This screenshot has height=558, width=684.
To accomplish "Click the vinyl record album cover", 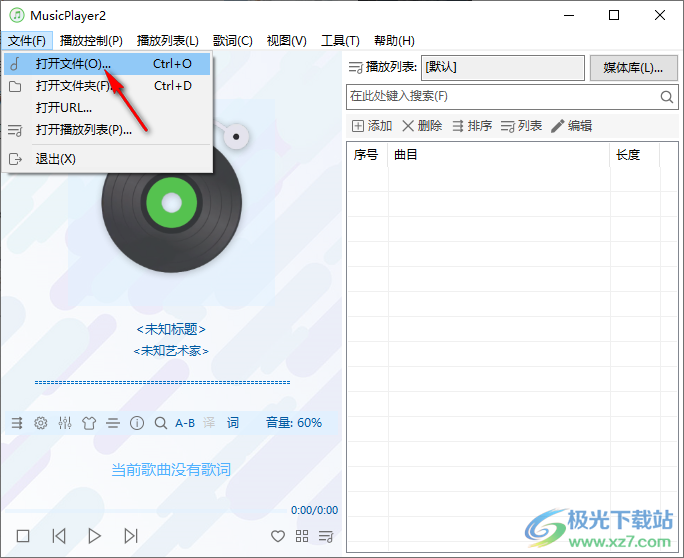I will 171,203.
